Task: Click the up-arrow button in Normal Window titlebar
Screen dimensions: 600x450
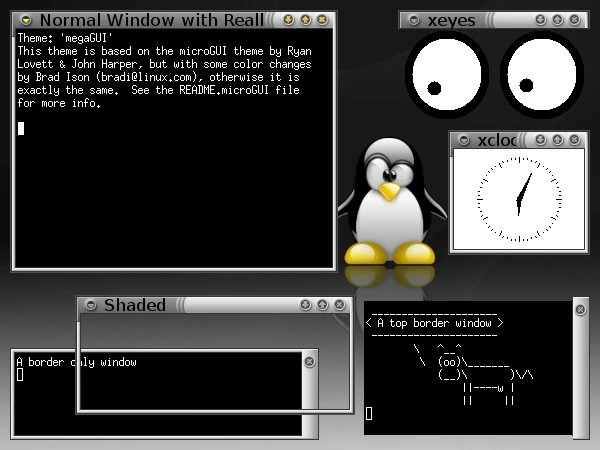Action: click(305, 20)
